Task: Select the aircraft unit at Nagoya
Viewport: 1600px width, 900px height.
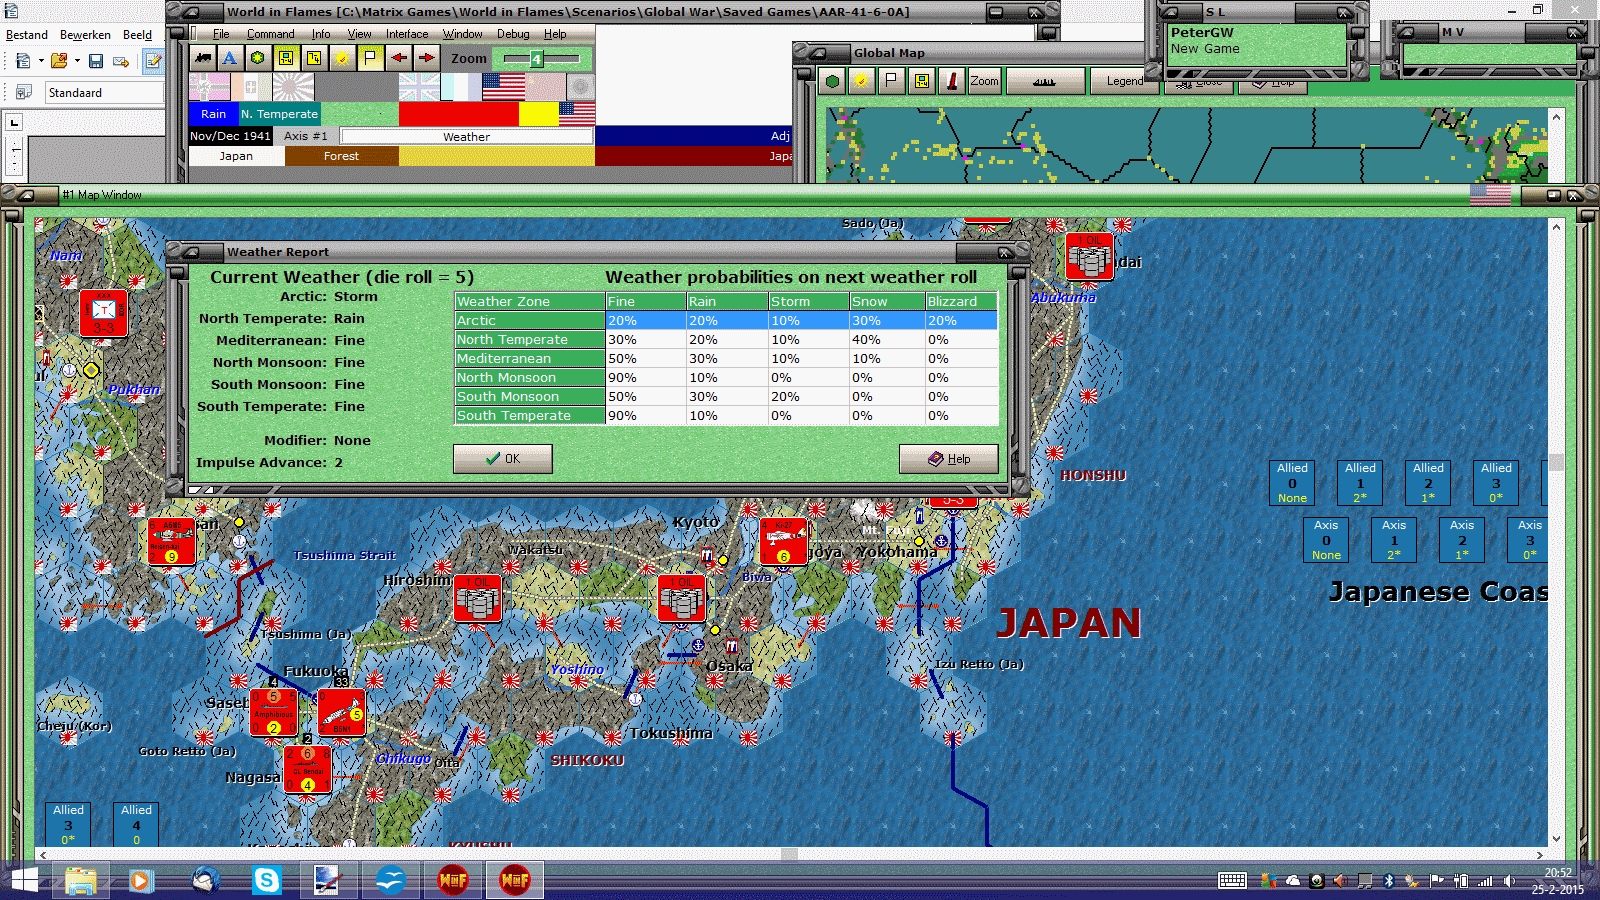Action: pos(783,541)
